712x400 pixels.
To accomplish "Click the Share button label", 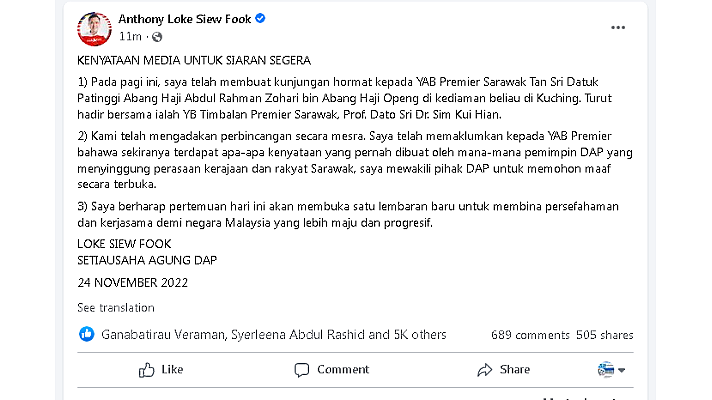I will click(x=514, y=370).
